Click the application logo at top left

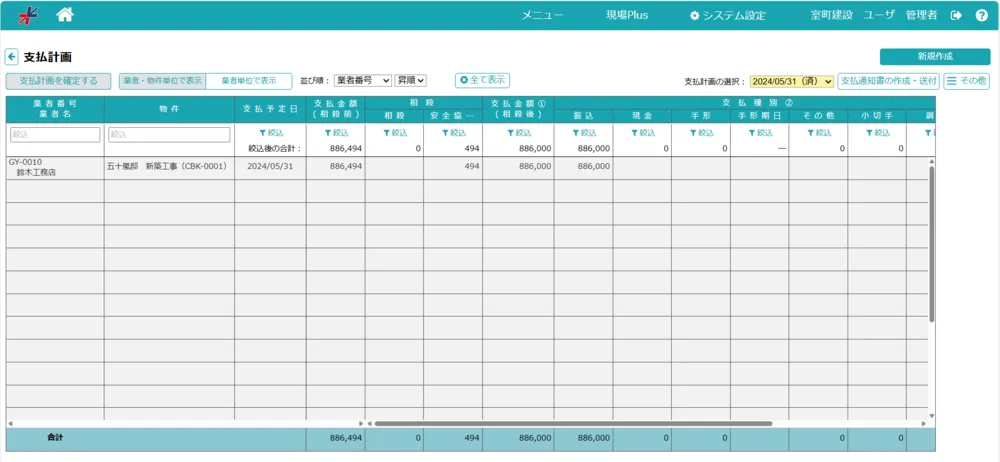point(27,15)
